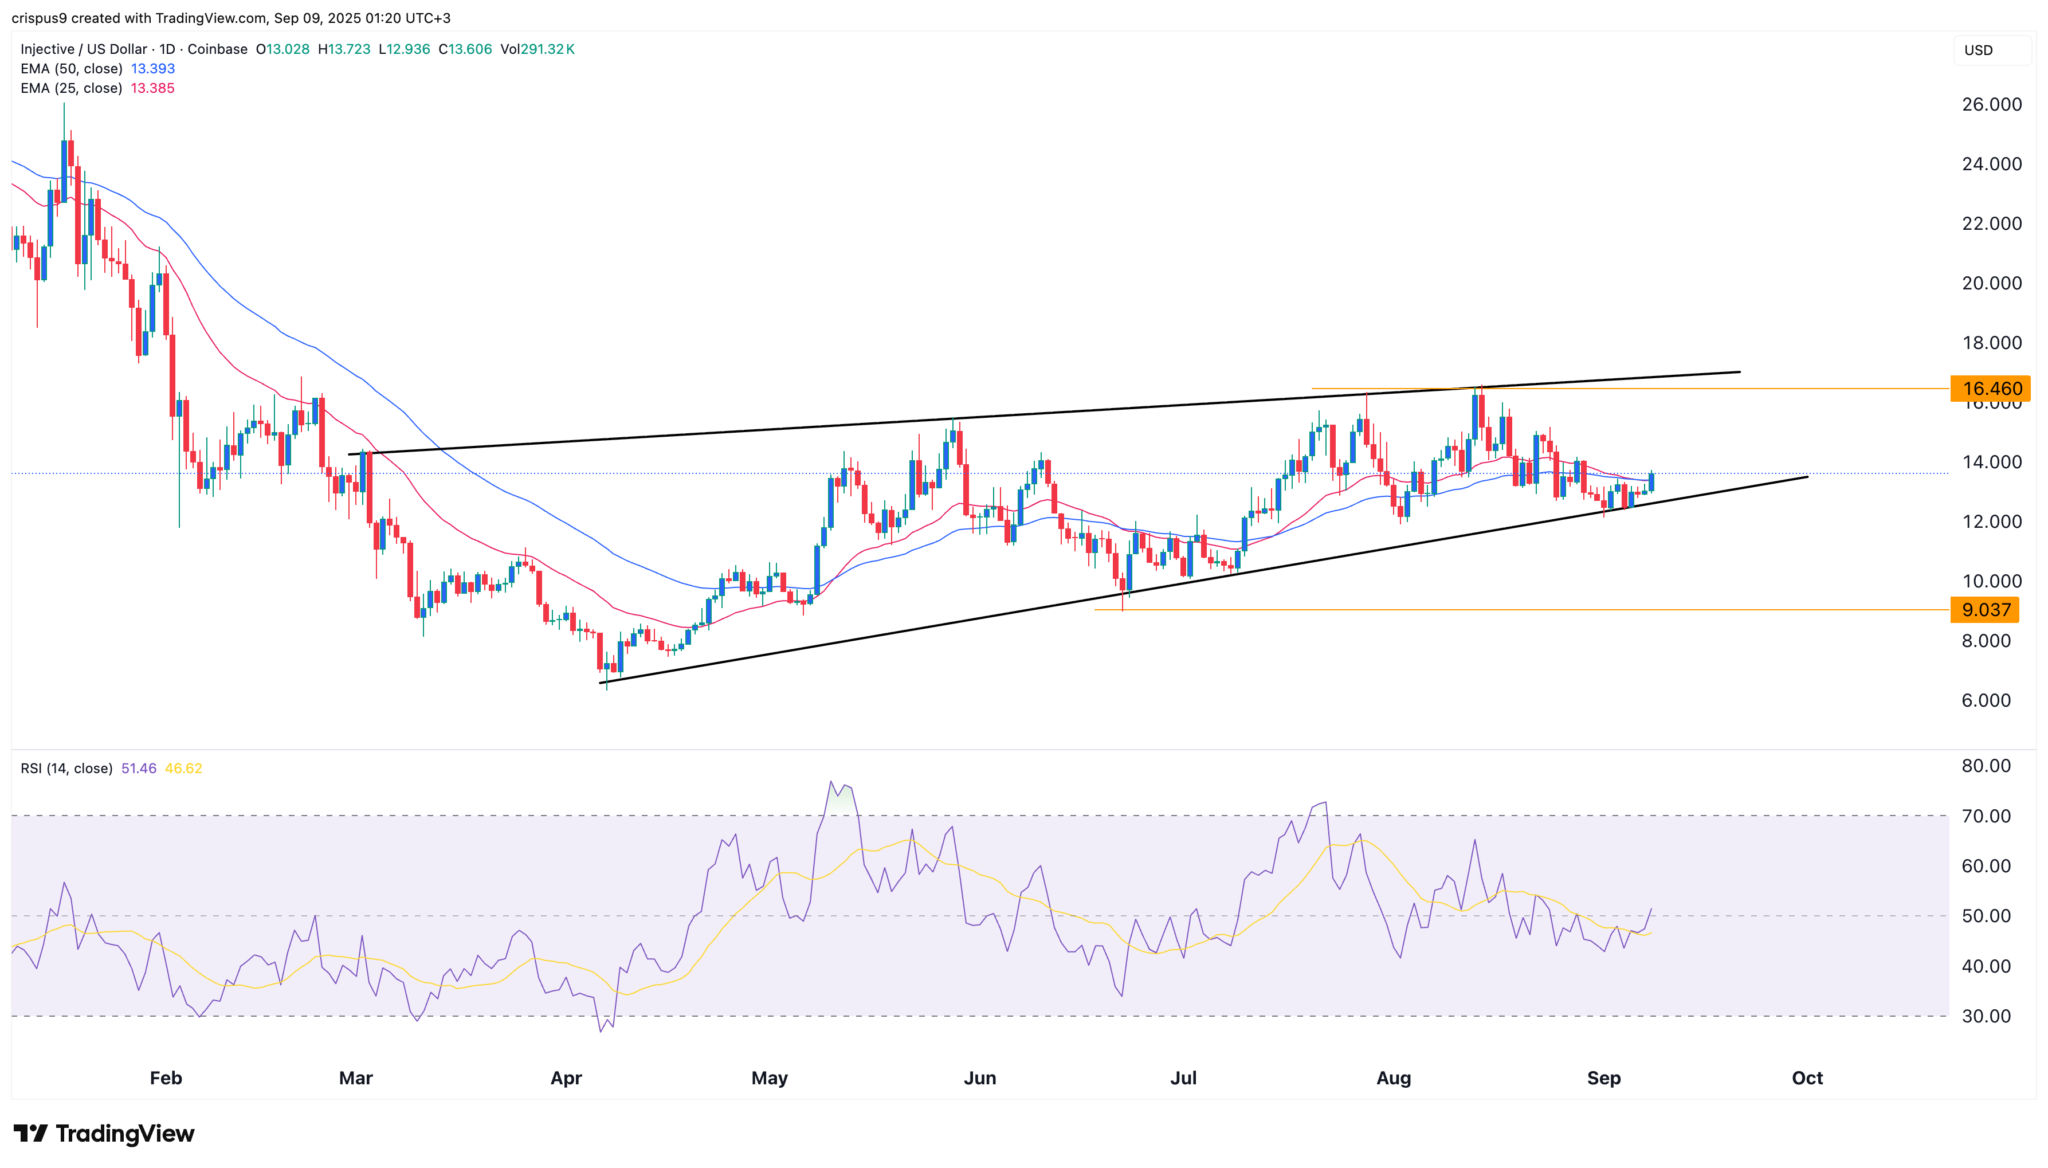This screenshot has width=2048, height=1168.
Task: Click the TradingView logo icon
Action: tap(31, 1133)
